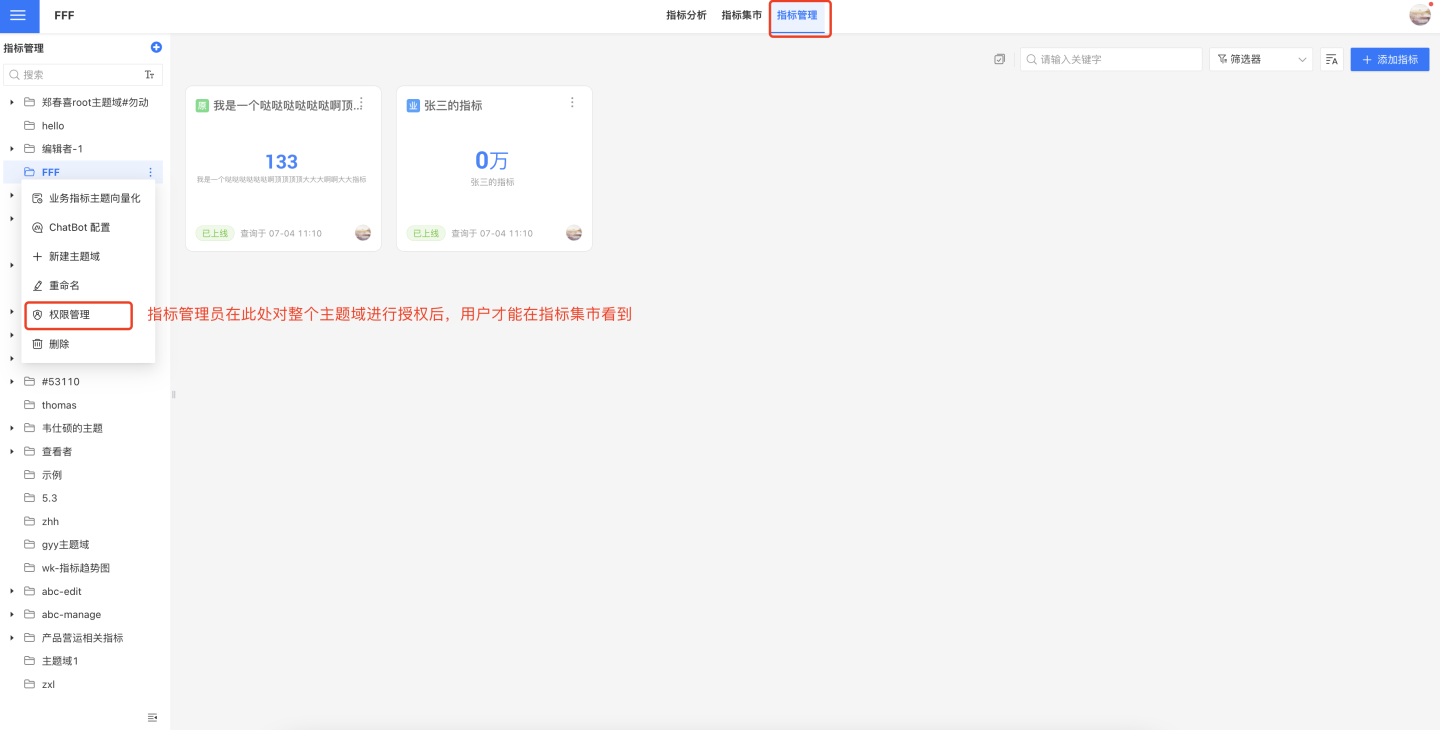Collapse the sidebar using bottom icon
Viewport: 1440px width, 730px height.
coord(152,717)
